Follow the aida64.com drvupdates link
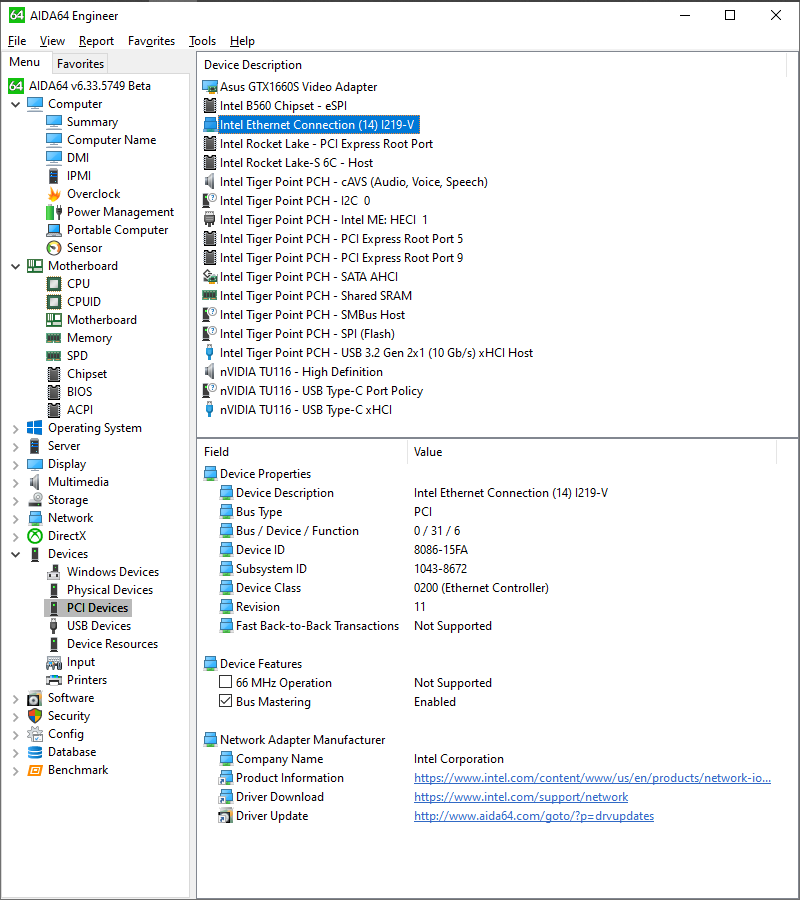This screenshot has width=800, height=900. click(x=534, y=816)
